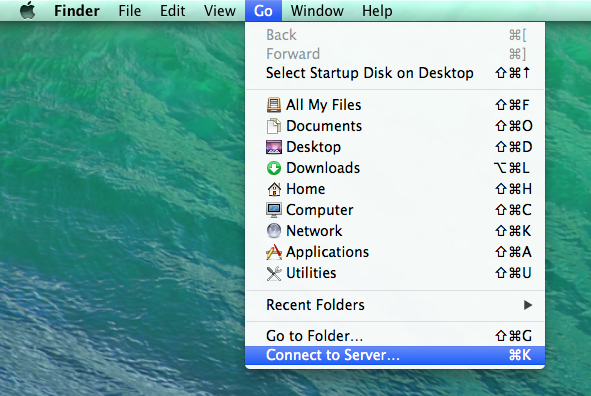The image size is (591, 396).
Task: Choose Select Startup Disk on Desktop
Action: point(395,73)
